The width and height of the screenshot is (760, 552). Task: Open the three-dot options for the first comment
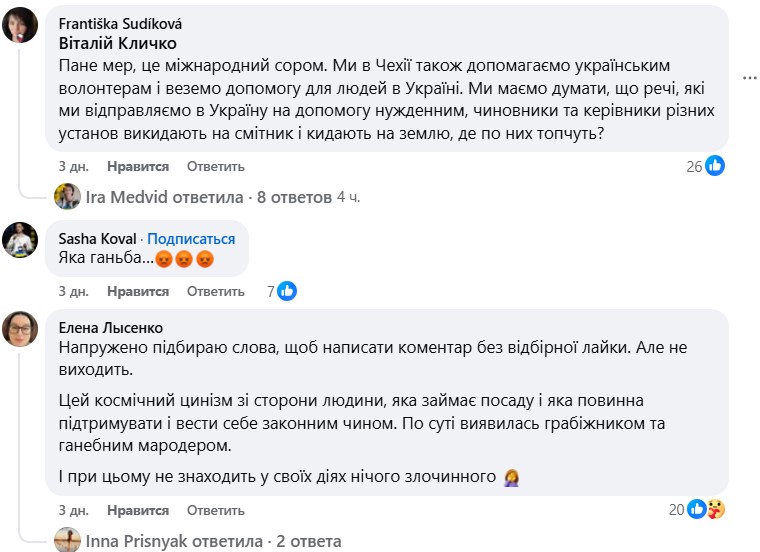point(750,76)
